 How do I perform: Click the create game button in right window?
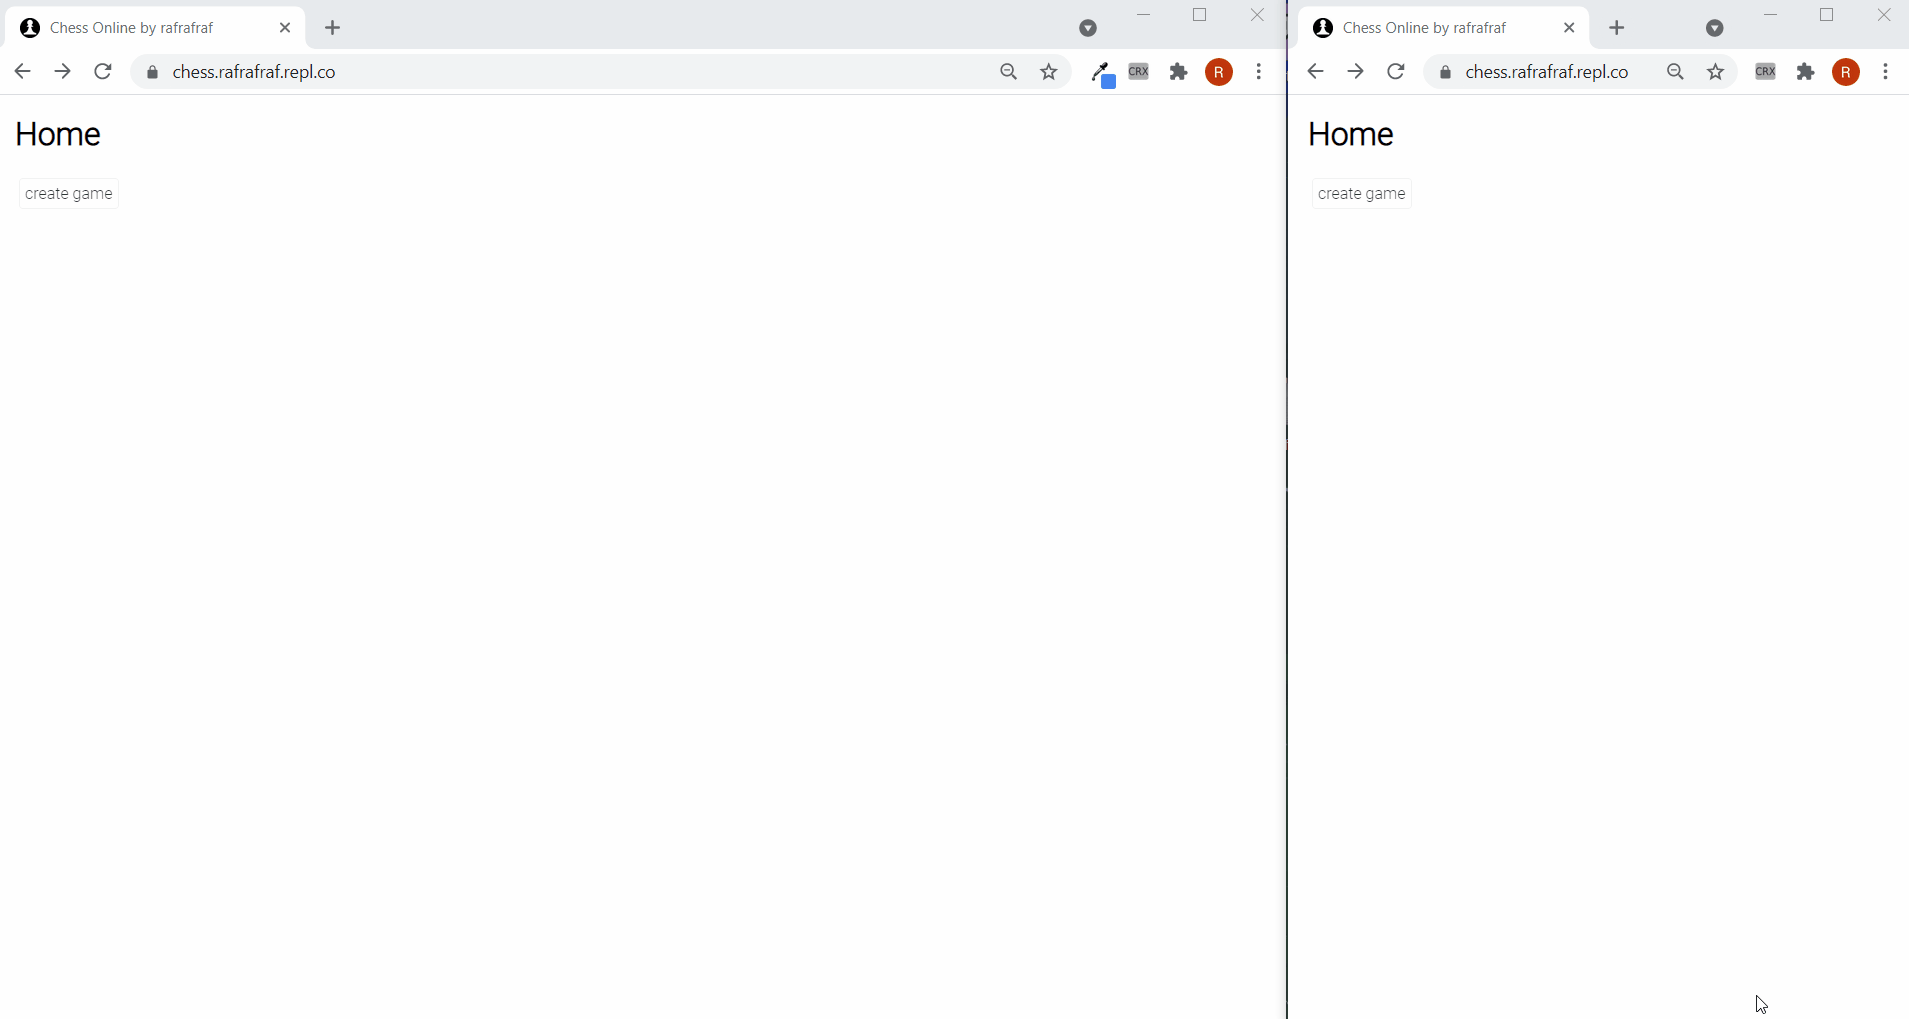coord(1361,193)
